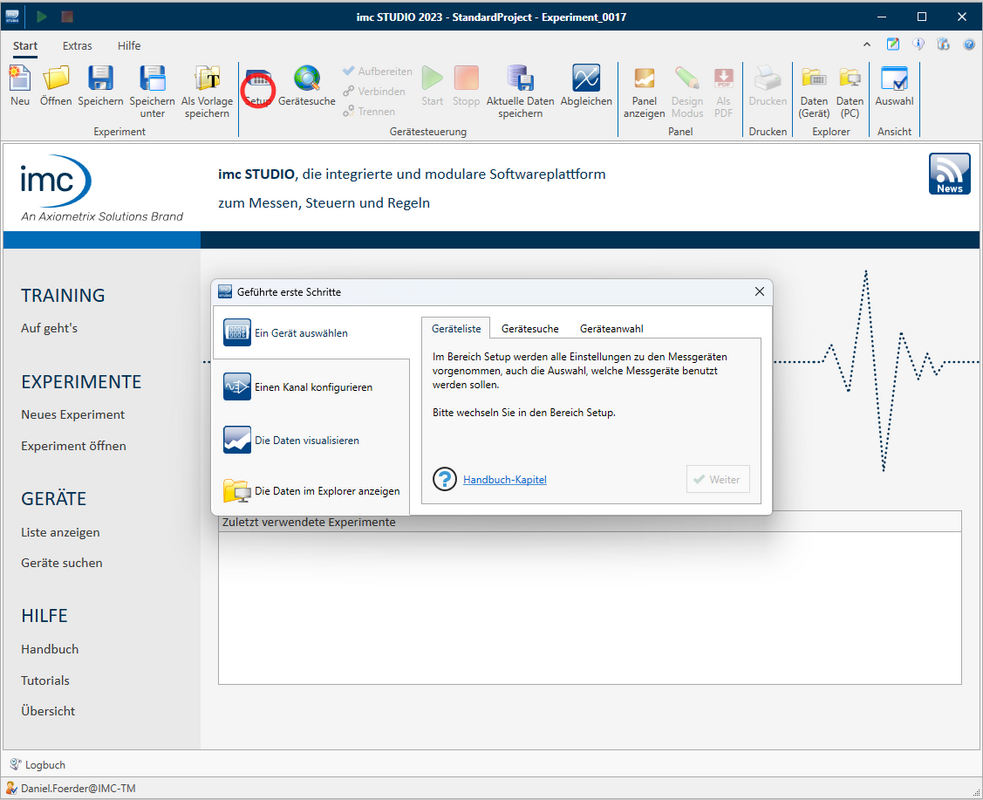Open Daten (Gerät) explorer icon
The width and height of the screenshot is (983, 800).
[x=814, y=80]
